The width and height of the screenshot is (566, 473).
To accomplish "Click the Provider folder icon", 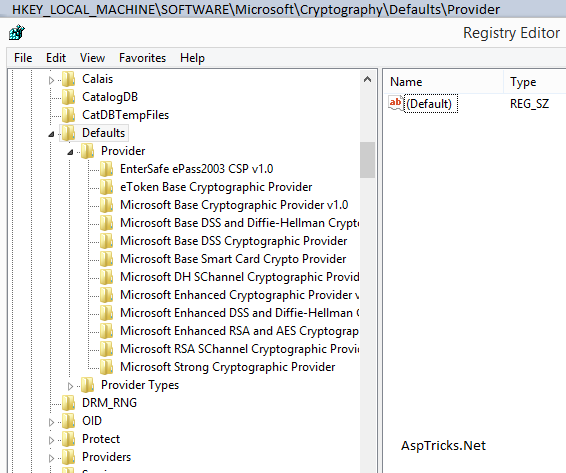I will click(87, 151).
